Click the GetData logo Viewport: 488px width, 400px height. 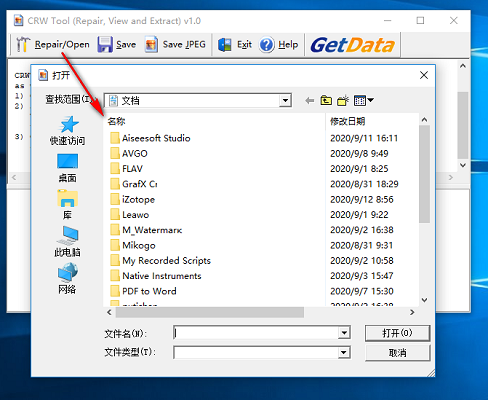coord(353,45)
